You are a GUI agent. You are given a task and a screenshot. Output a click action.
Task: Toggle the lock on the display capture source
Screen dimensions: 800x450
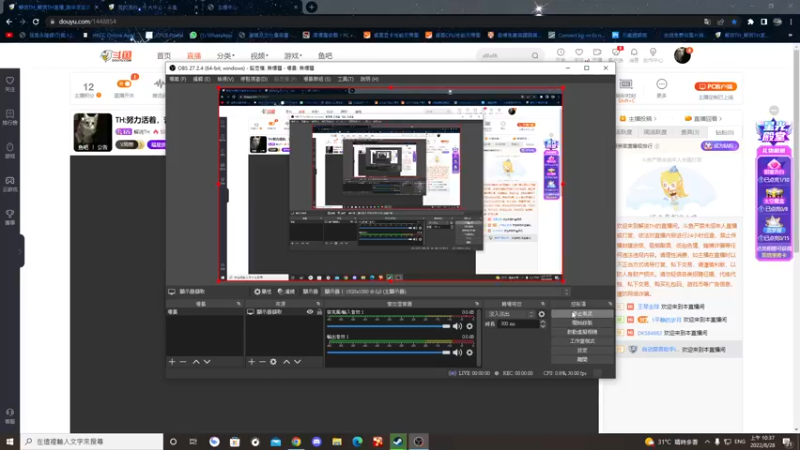pyautogui.click(x=319, y=312)
